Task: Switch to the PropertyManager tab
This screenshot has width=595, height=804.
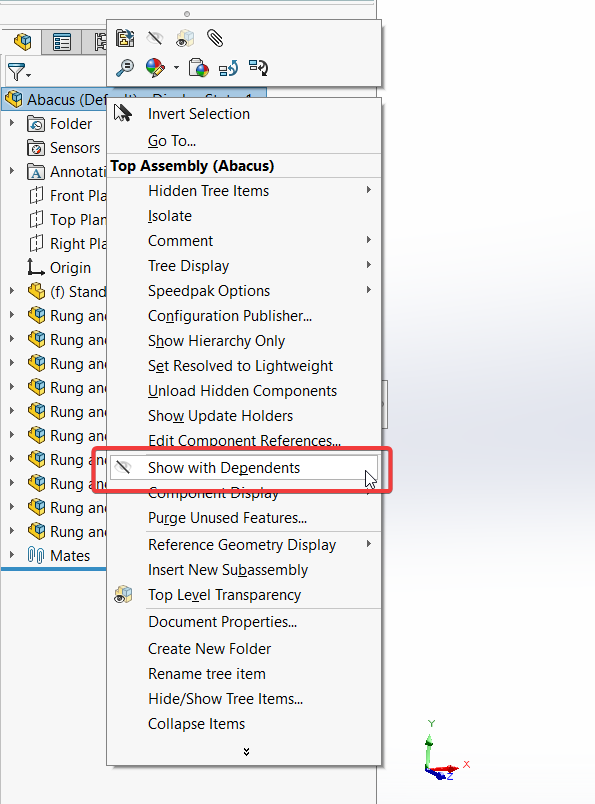Action: tap(62, 42)
